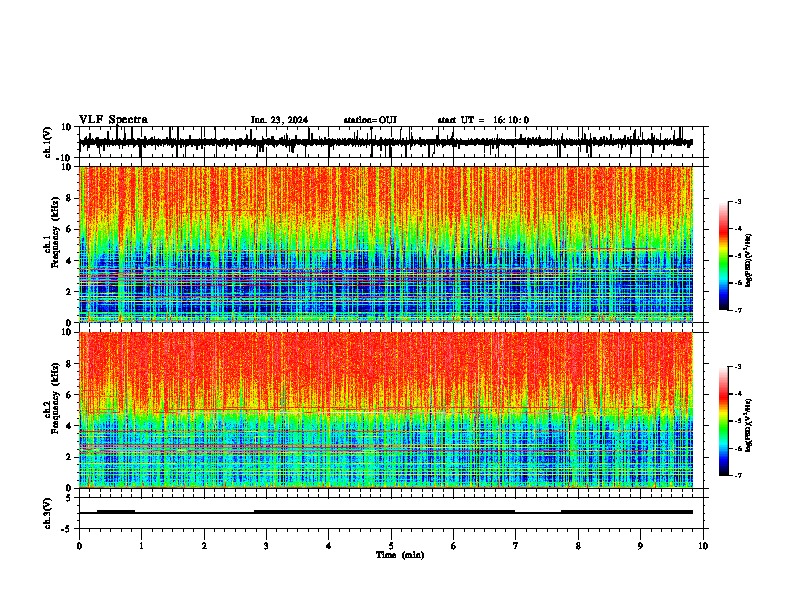Click tick label "9" on the time axis

pos(640,546)
